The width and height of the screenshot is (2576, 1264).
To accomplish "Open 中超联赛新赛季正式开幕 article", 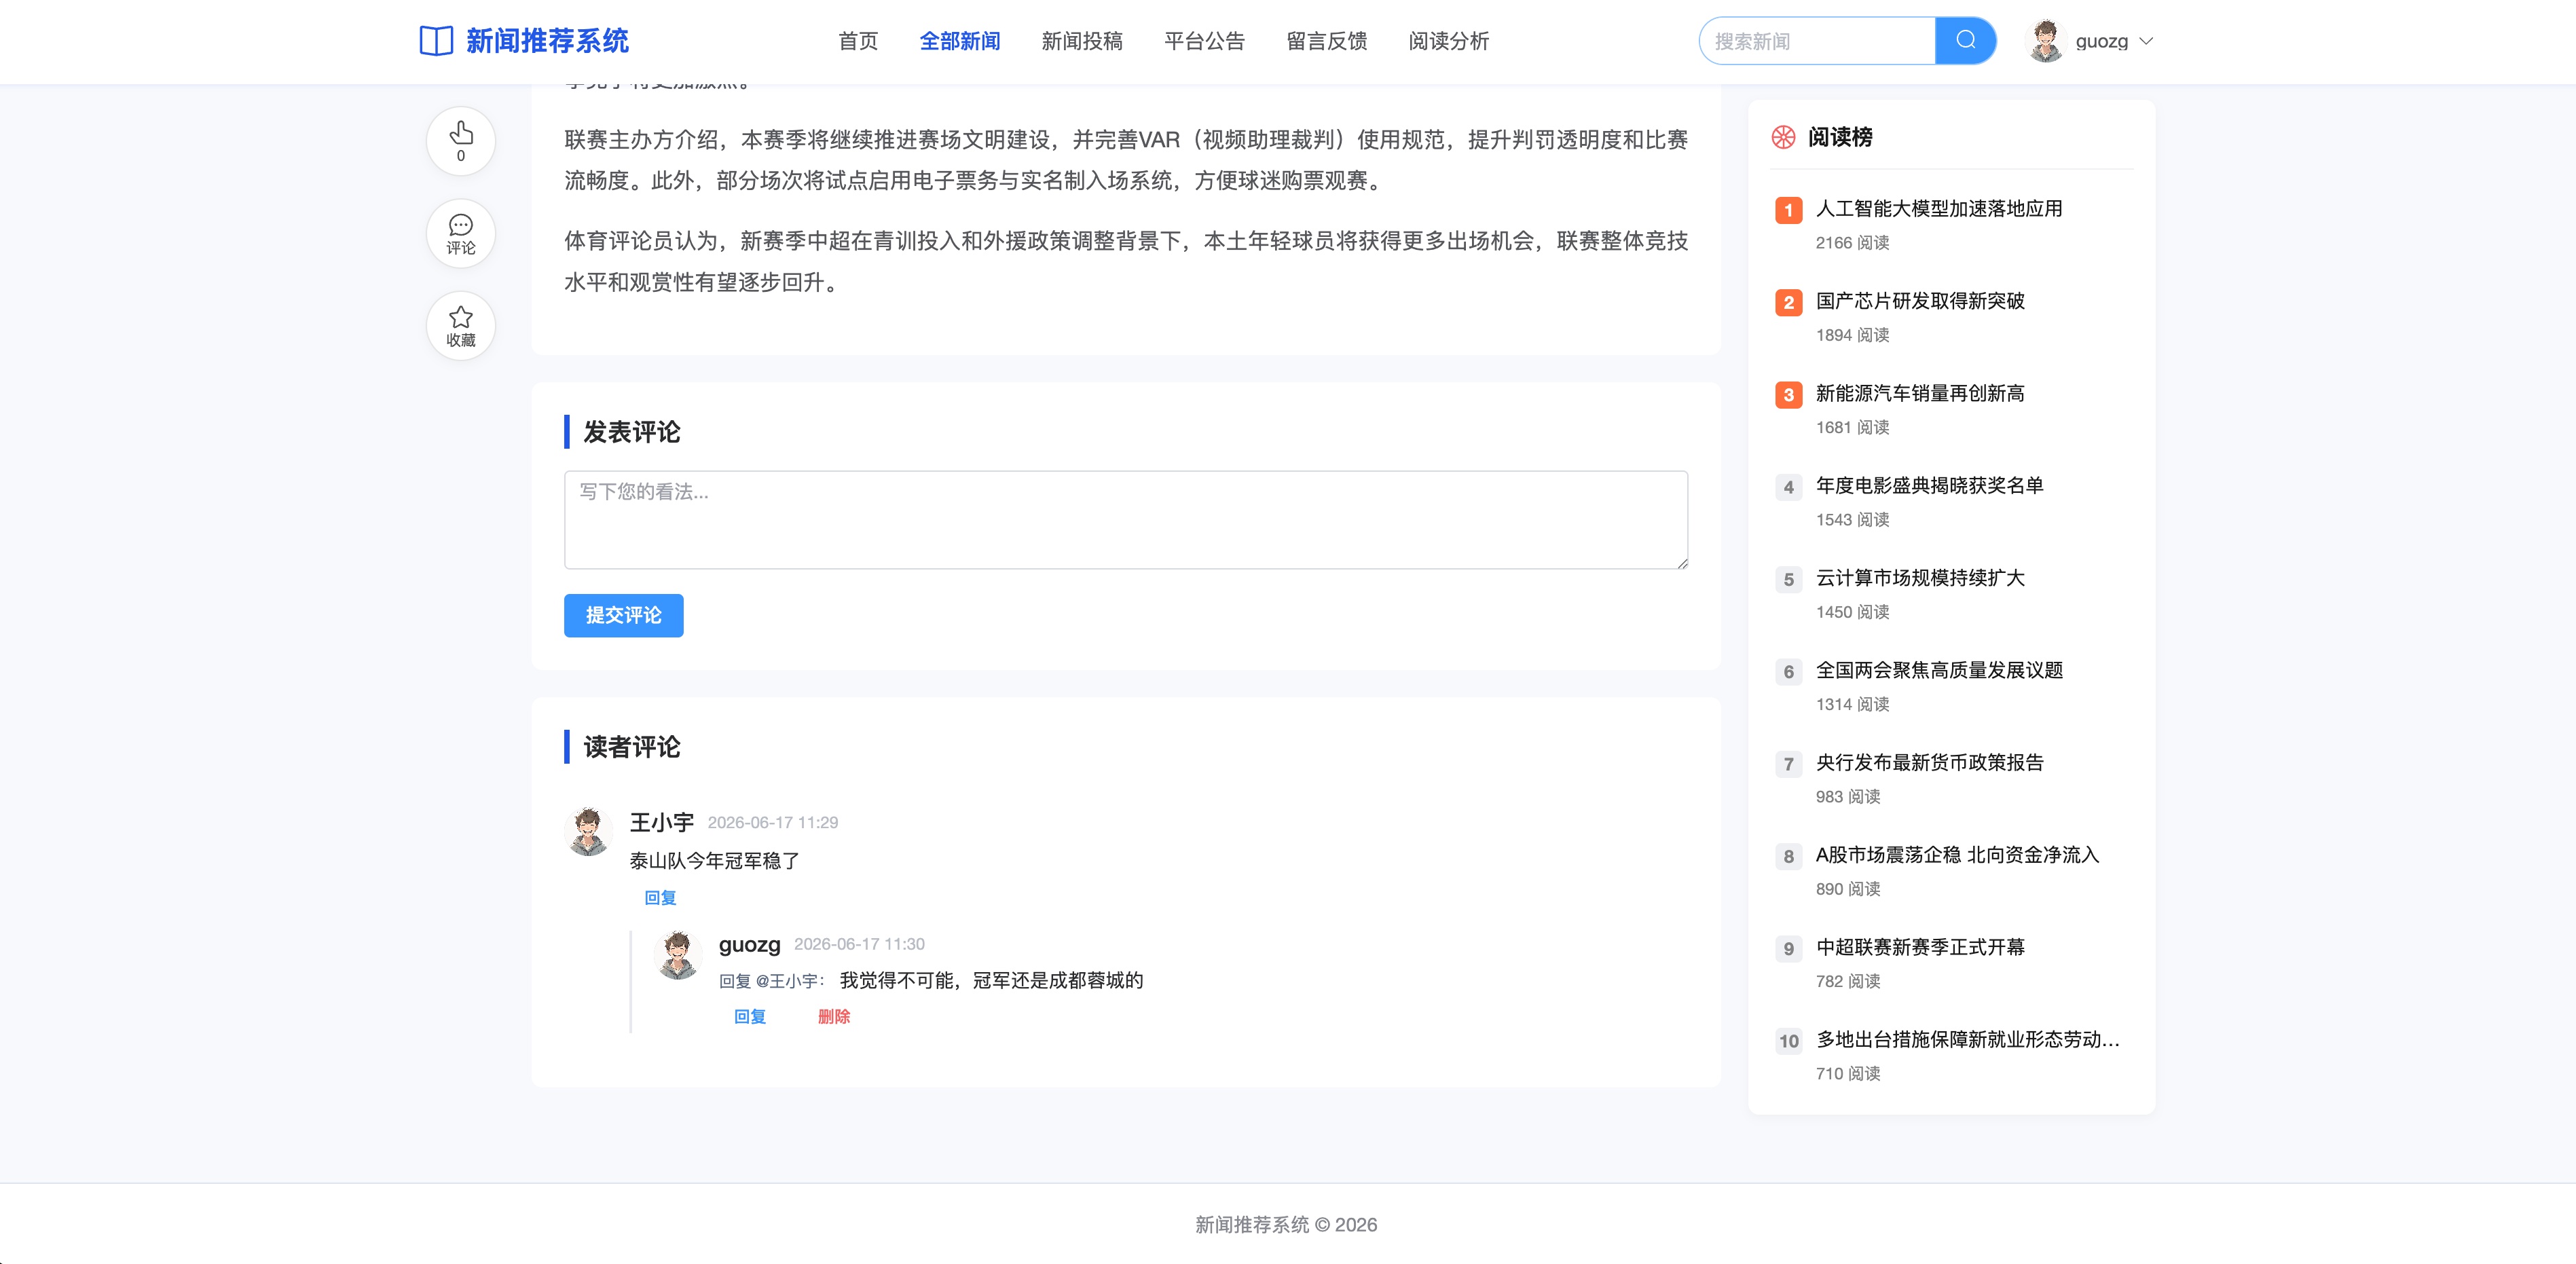I will [1919, 947].
